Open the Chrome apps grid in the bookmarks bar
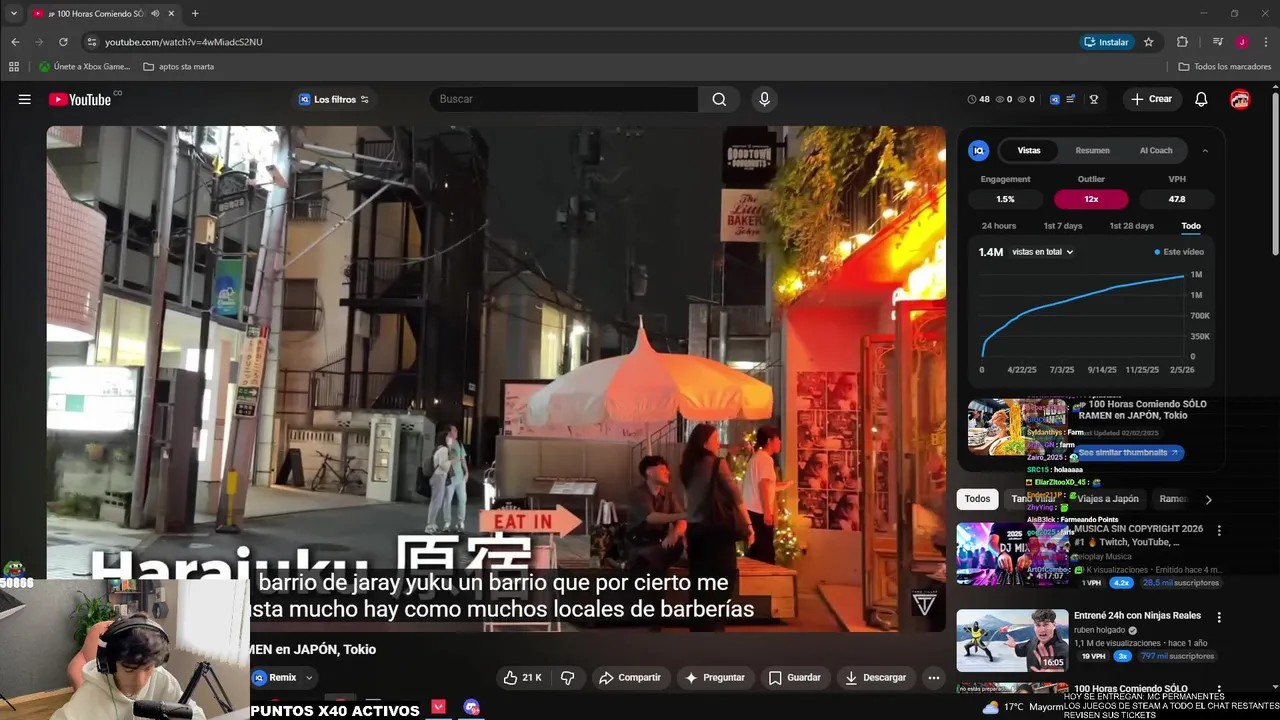This screenshot has height=720, width=1280. (14, 67)
